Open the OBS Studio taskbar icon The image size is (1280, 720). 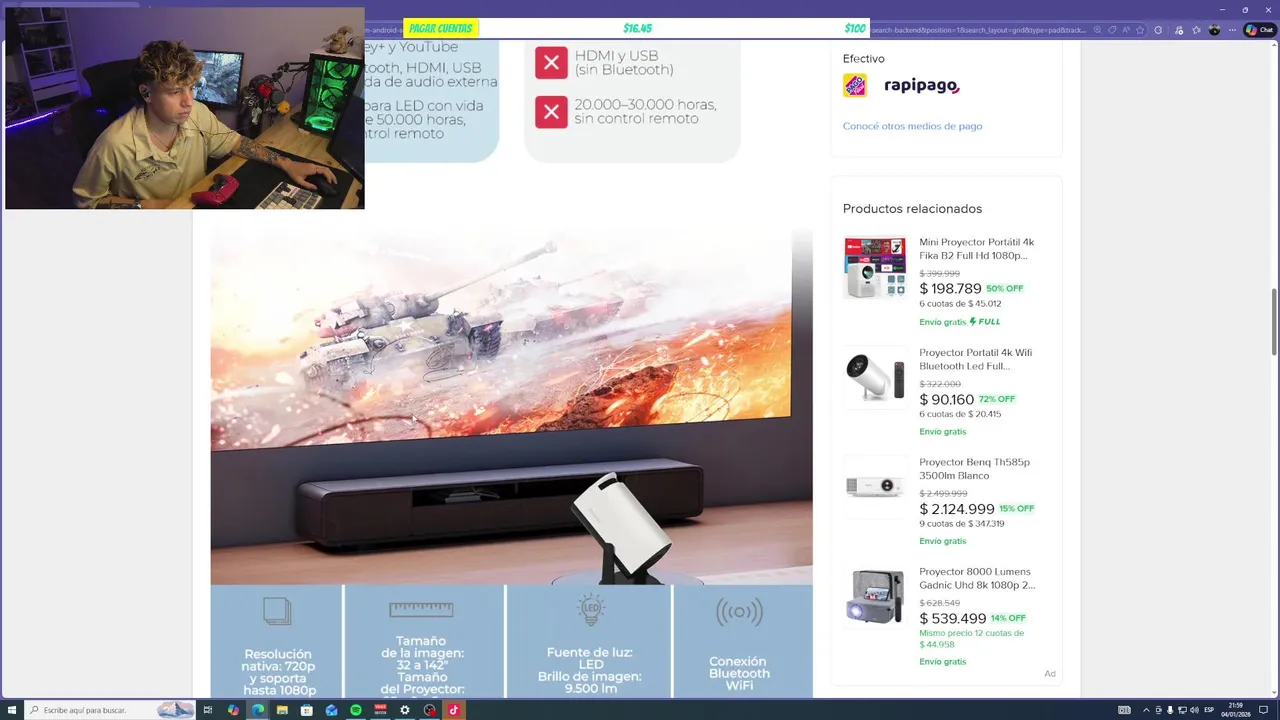[430, 710]
